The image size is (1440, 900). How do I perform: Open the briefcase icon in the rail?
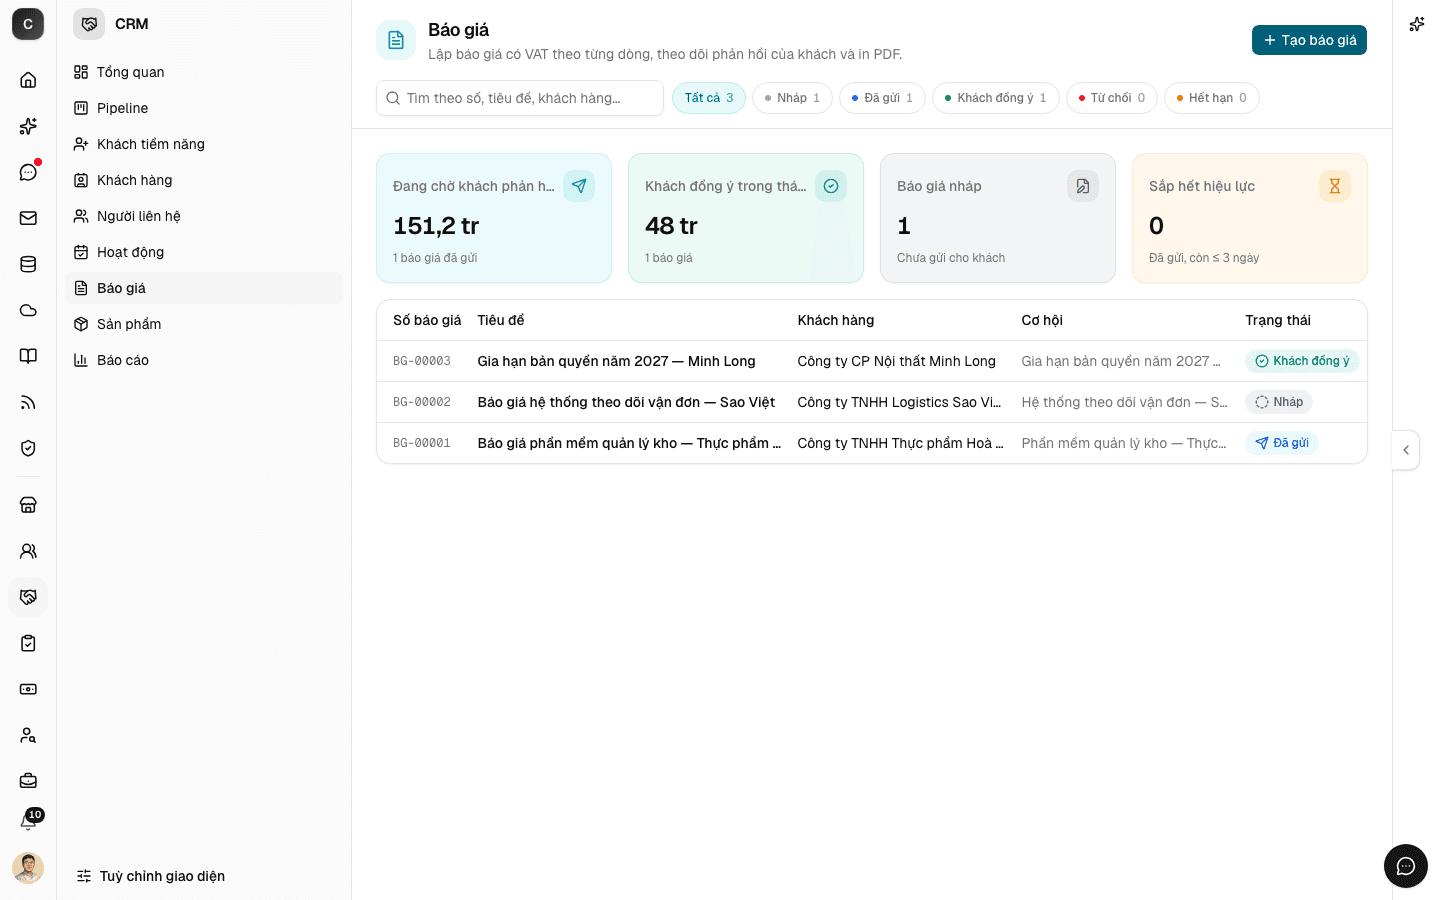(x=28, y=781)
